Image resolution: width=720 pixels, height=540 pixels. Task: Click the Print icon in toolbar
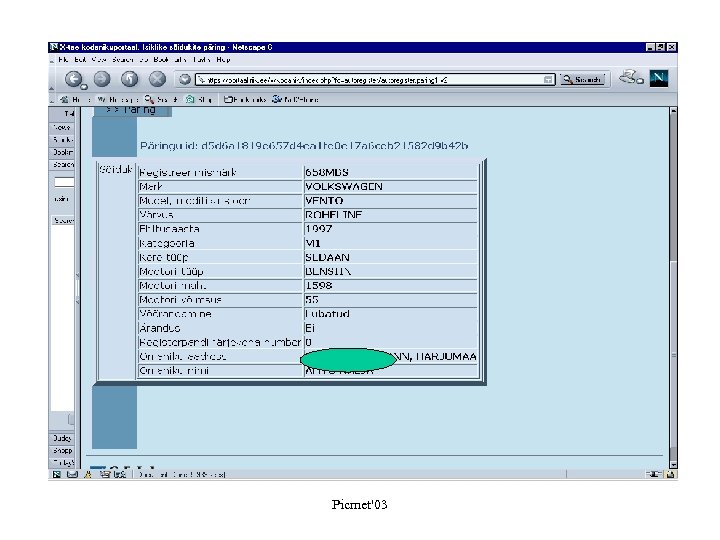coord(630,78)
